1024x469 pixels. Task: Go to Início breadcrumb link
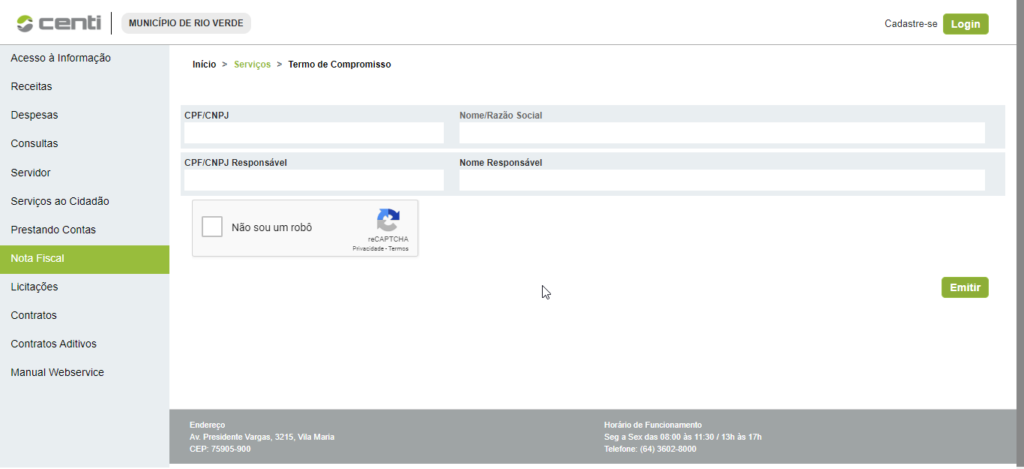[204, 65]
